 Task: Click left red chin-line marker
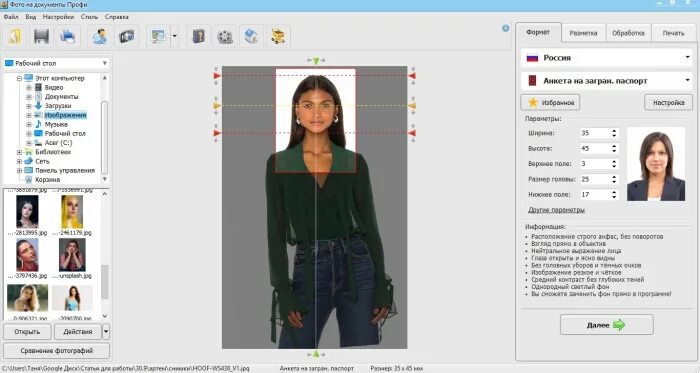pos(217,133)
